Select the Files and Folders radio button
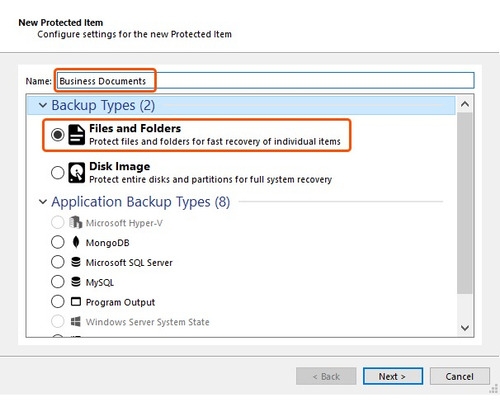The image size is (500, 413). point(58,135)
